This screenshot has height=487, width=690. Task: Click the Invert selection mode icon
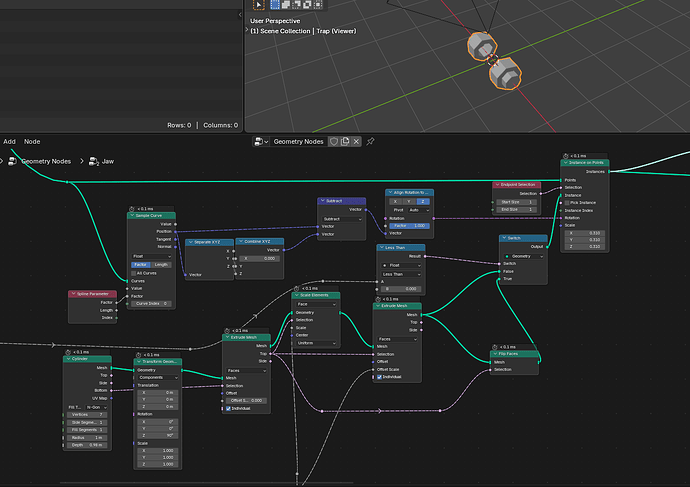point(307,5)
